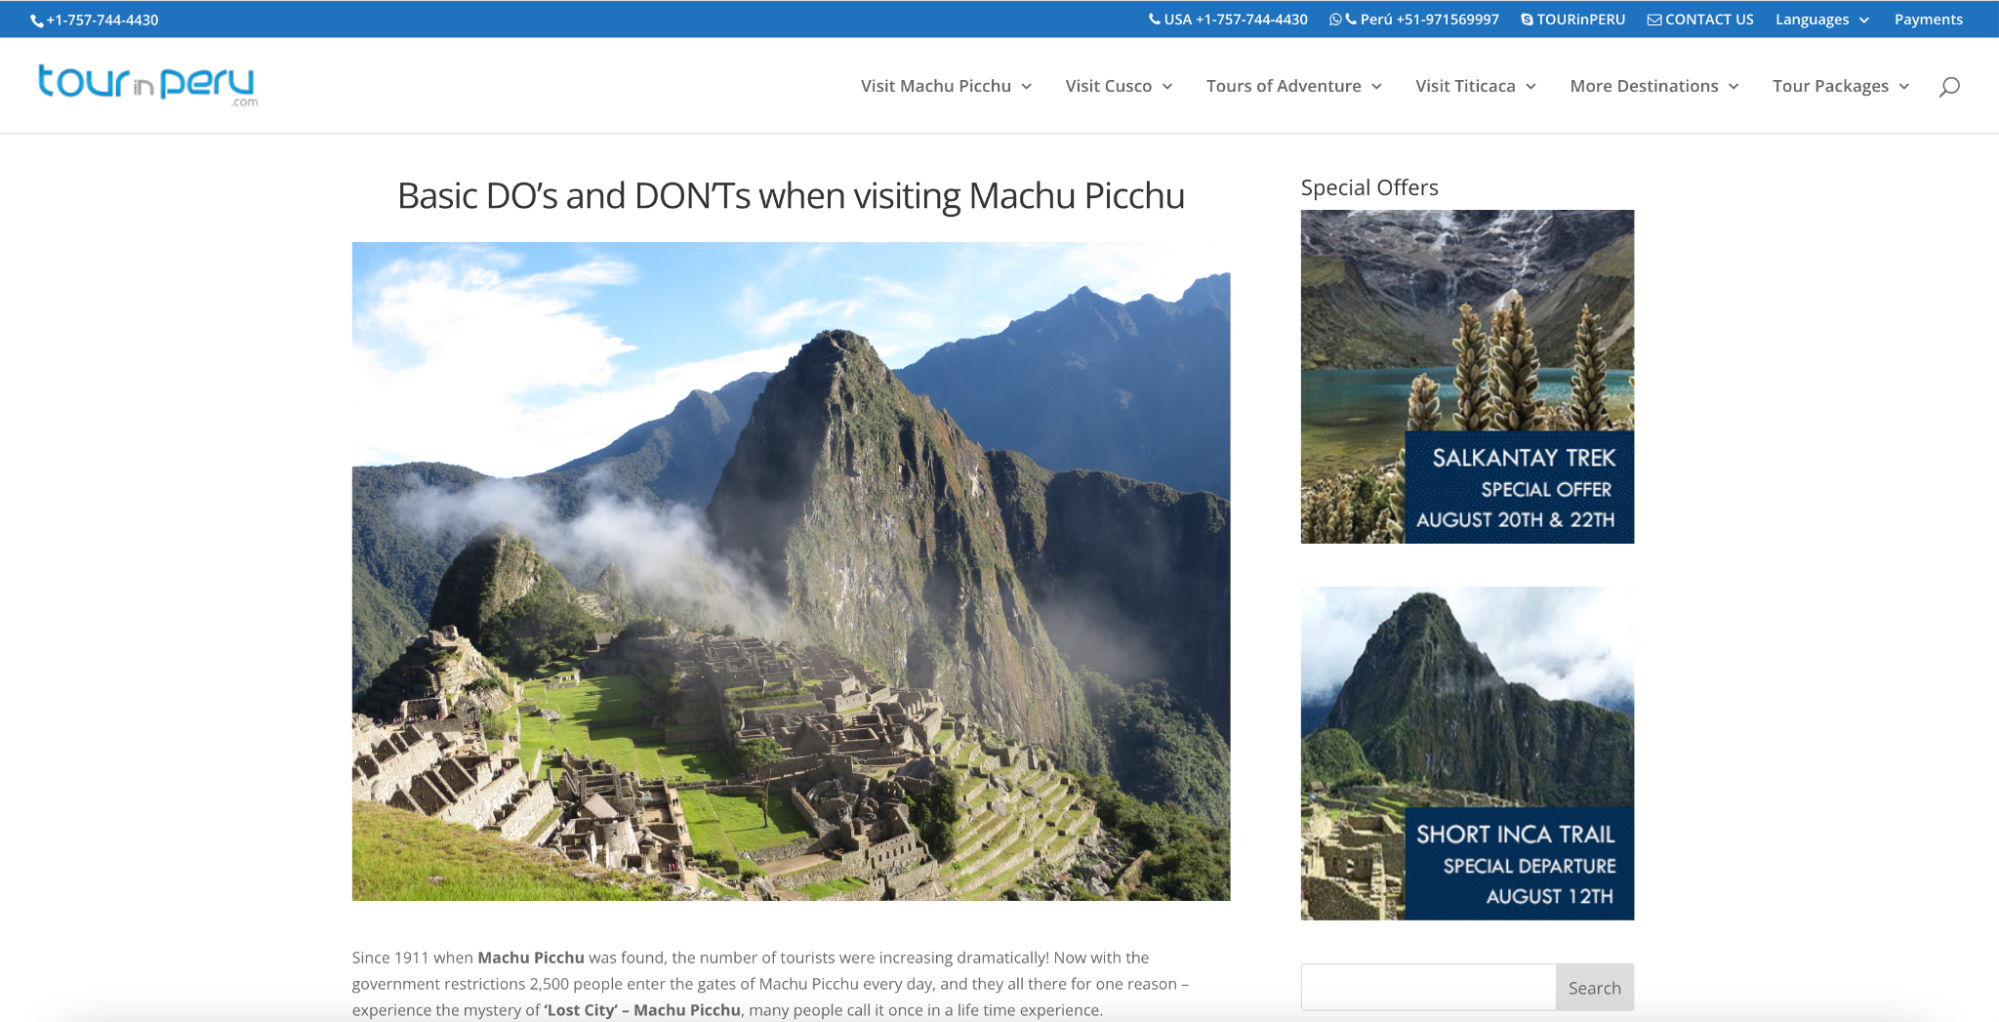Click the search magnifier icon in navigation
The image size is (1999, 1022).
(1948, 87)
